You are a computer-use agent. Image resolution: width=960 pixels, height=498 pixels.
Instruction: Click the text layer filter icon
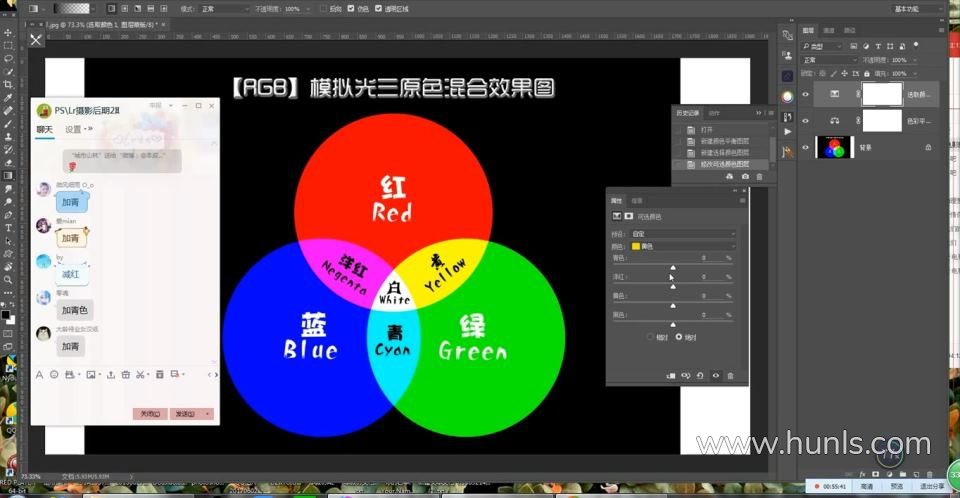(x=878, y=46)
